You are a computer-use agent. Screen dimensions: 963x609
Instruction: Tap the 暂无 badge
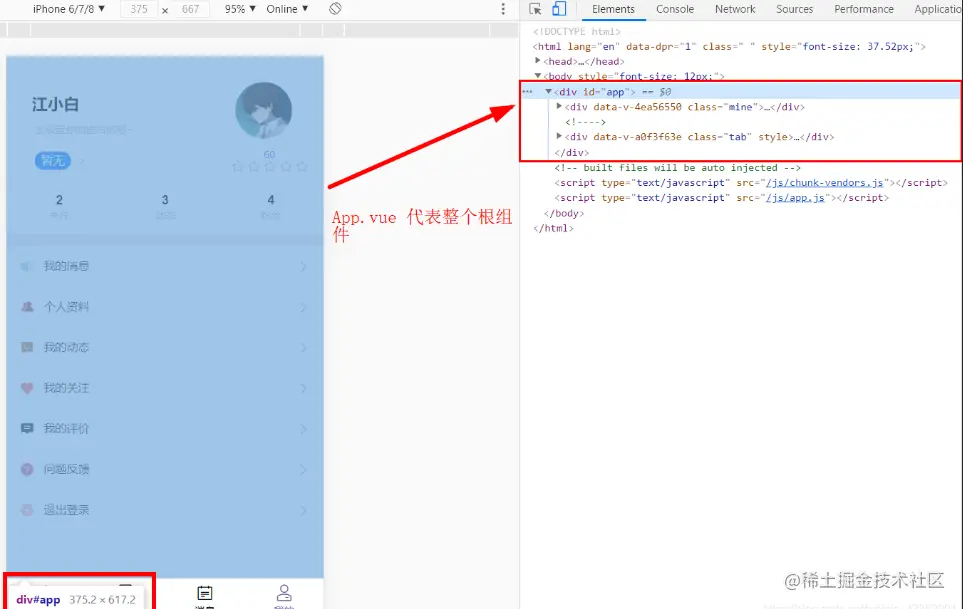tap(53, 161)
